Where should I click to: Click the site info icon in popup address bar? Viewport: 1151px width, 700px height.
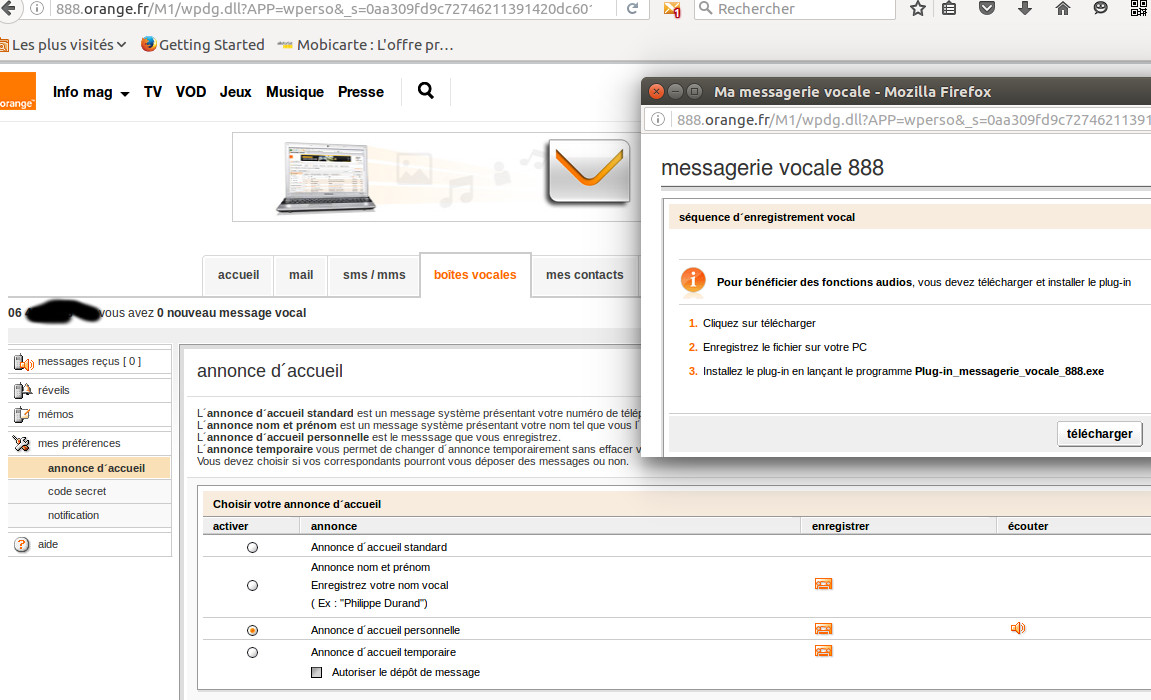pos(658,120)
